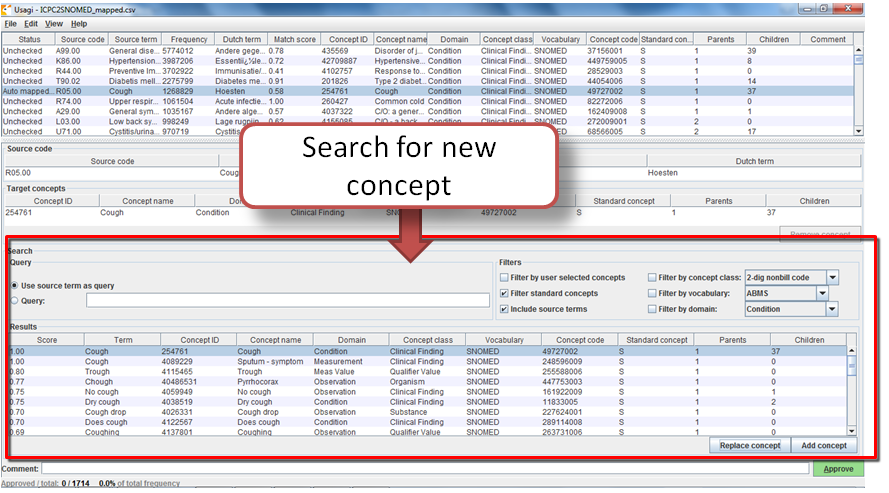Open the Edit menu
The width and height of the screenshot is (889, 493).
point(31,23)
